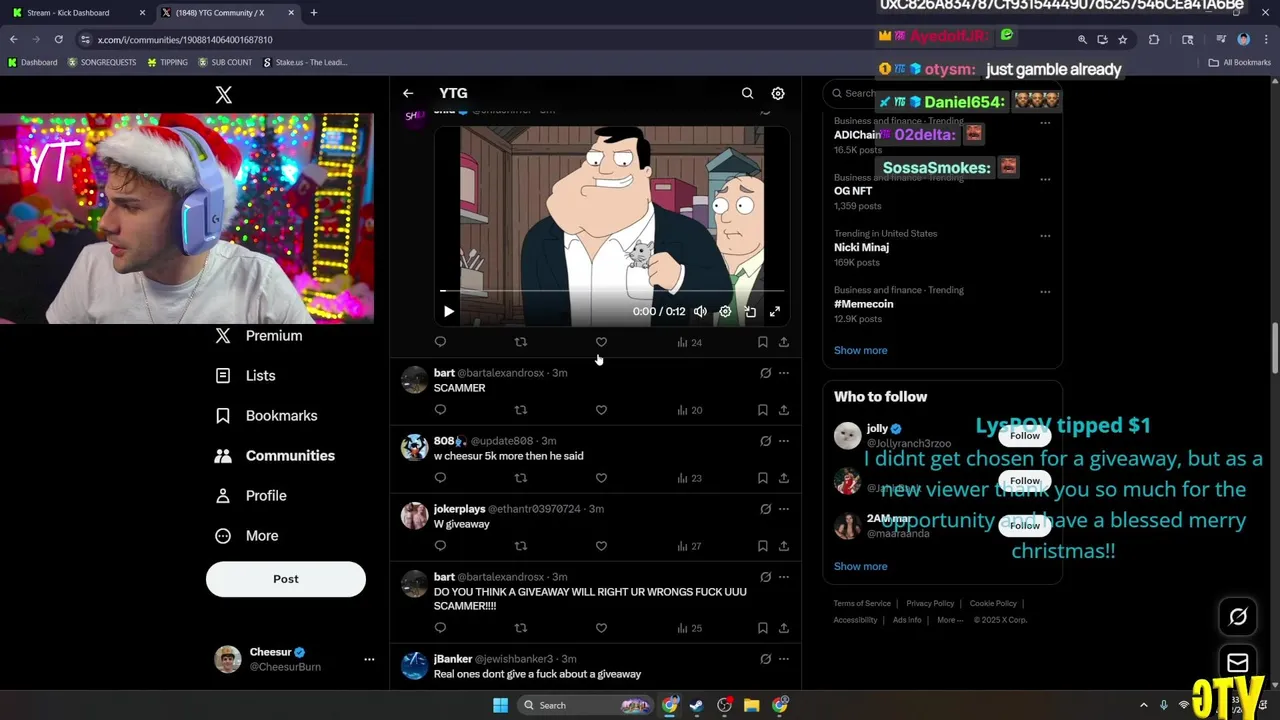Expand the video to fullscreen
Image resolution: width=1280 pixels, height=720 pixels.
click(775, 311)
